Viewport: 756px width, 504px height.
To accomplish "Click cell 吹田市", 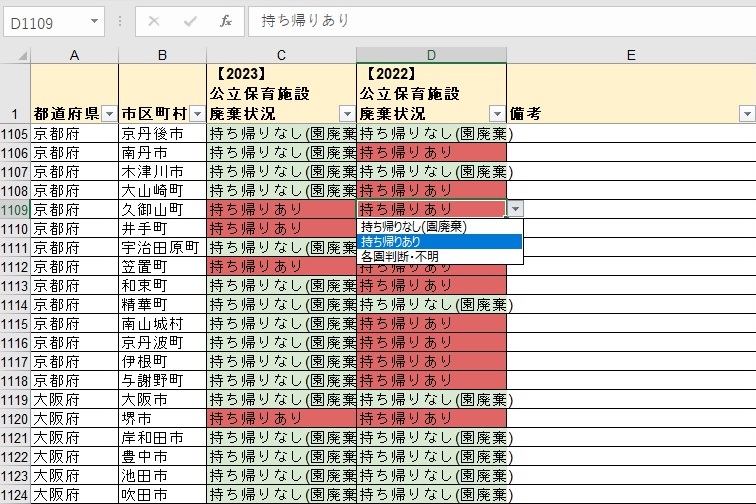I will pyautogui.click(x=162, y=494).
